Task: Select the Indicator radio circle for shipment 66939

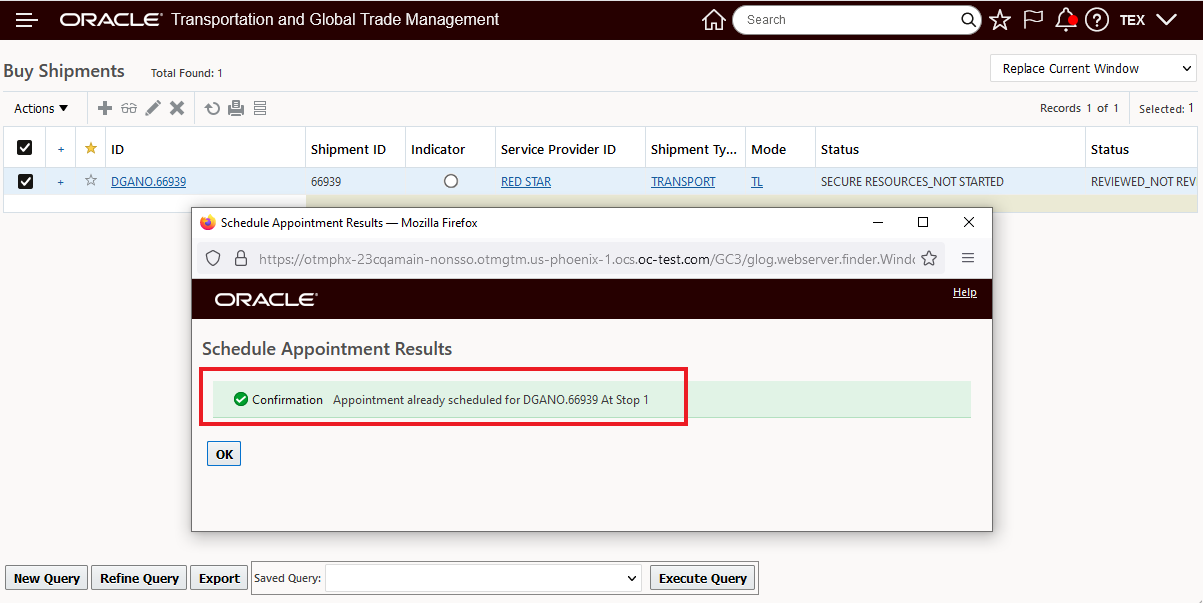Action: 451,181
